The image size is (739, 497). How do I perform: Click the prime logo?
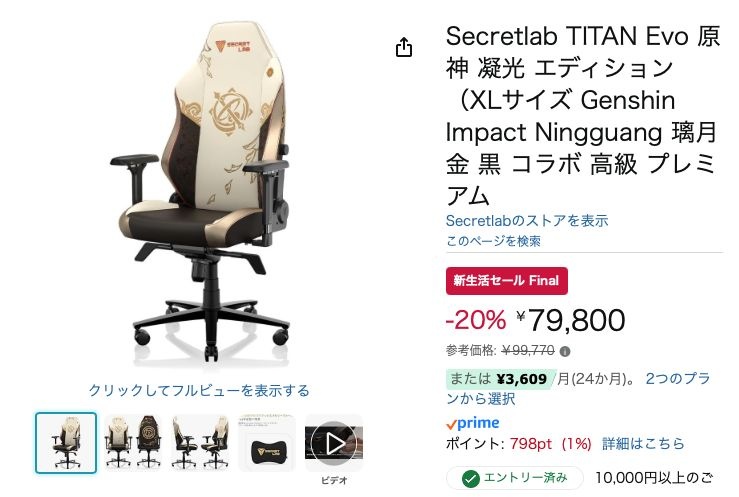click(473, 424)
